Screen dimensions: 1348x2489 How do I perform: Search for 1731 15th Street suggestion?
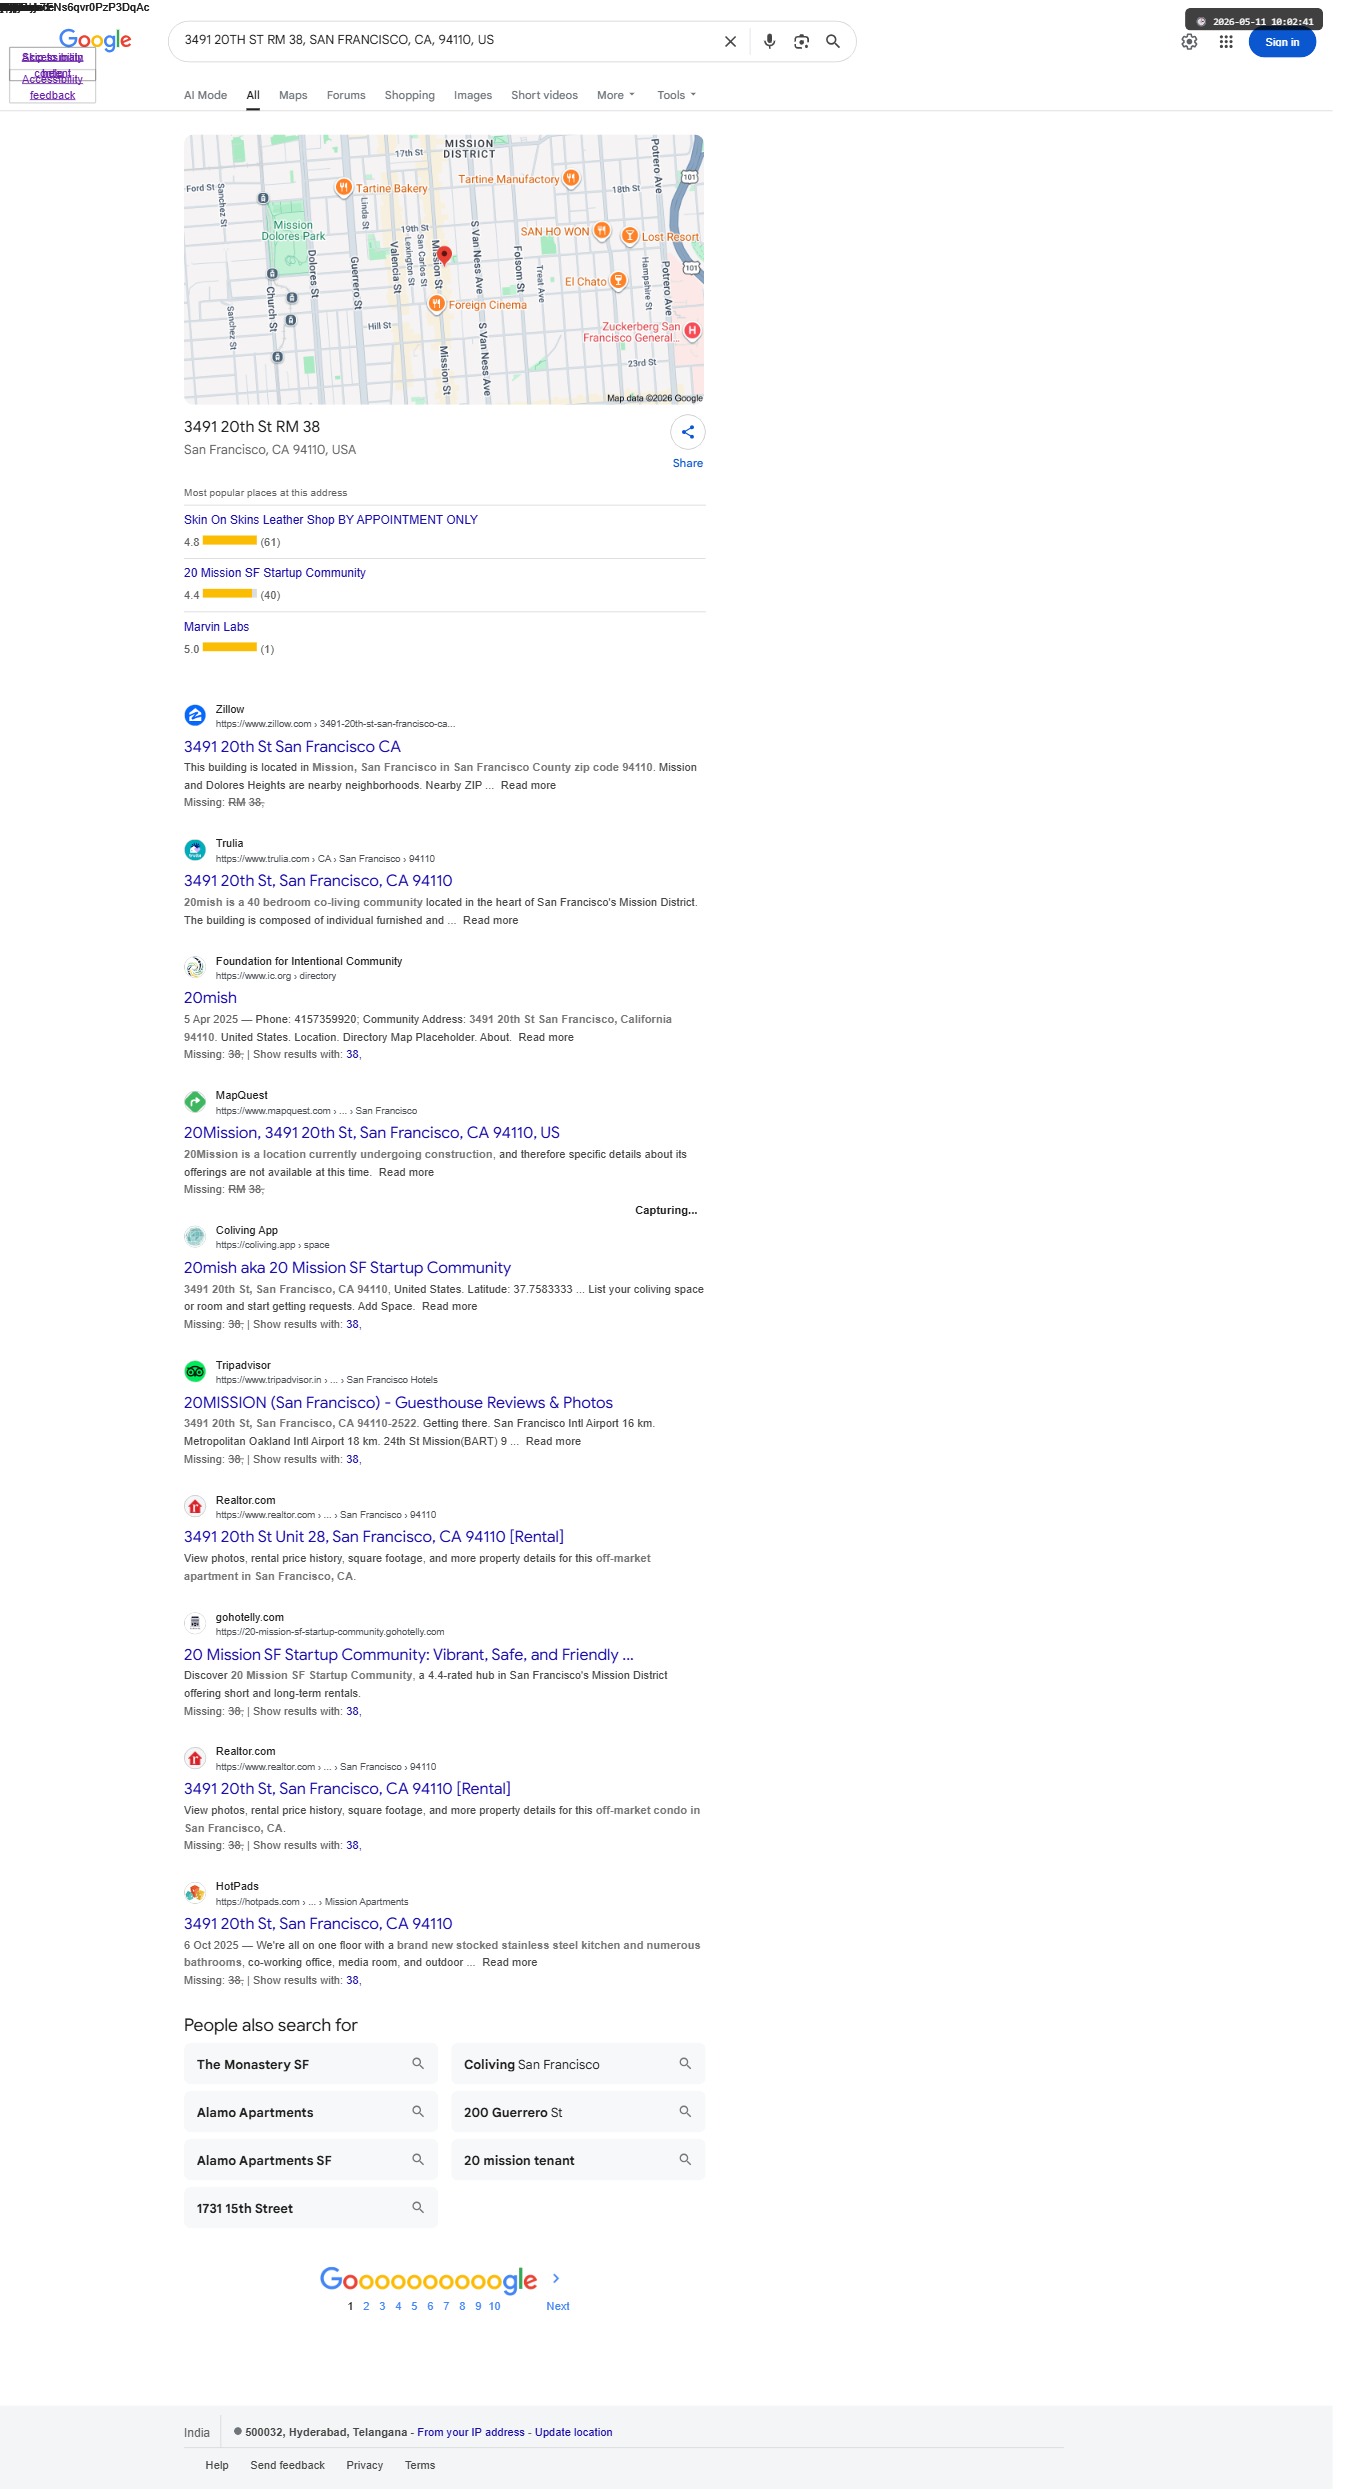[x=311, y=2208]
